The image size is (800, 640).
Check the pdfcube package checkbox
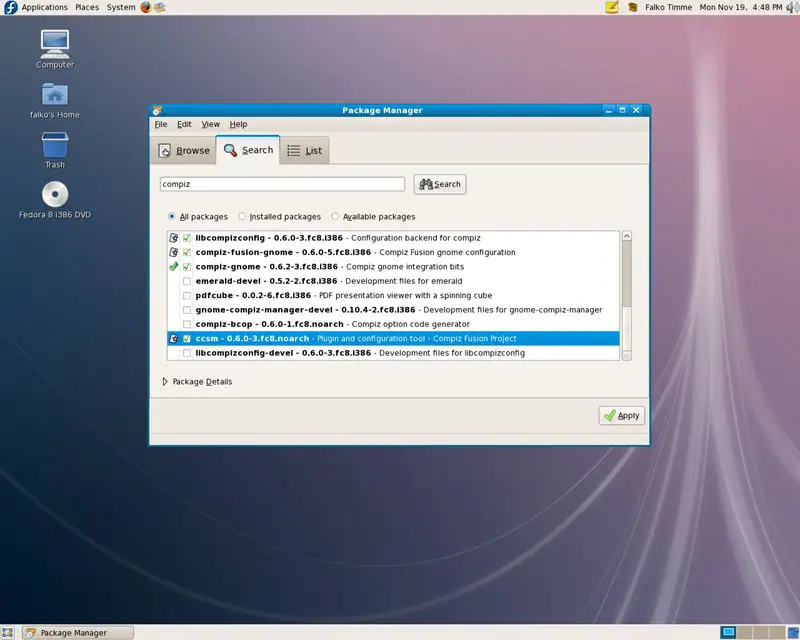tap(186, 296)
